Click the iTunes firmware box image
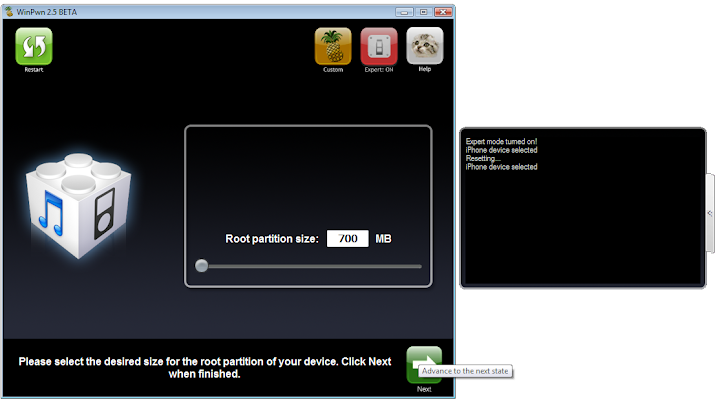720x402 pixels. [x=79, y=205]
